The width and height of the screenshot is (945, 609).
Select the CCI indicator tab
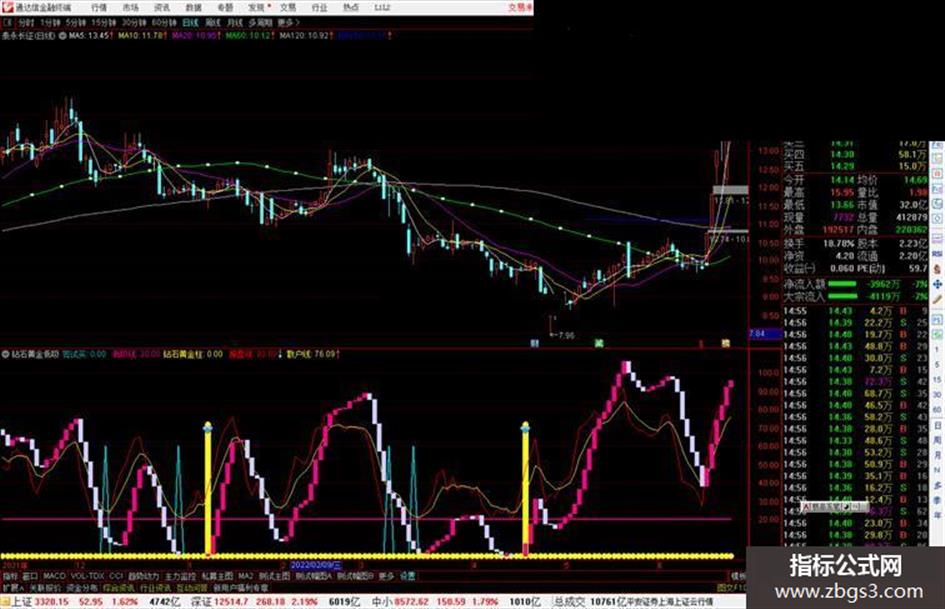116,576
